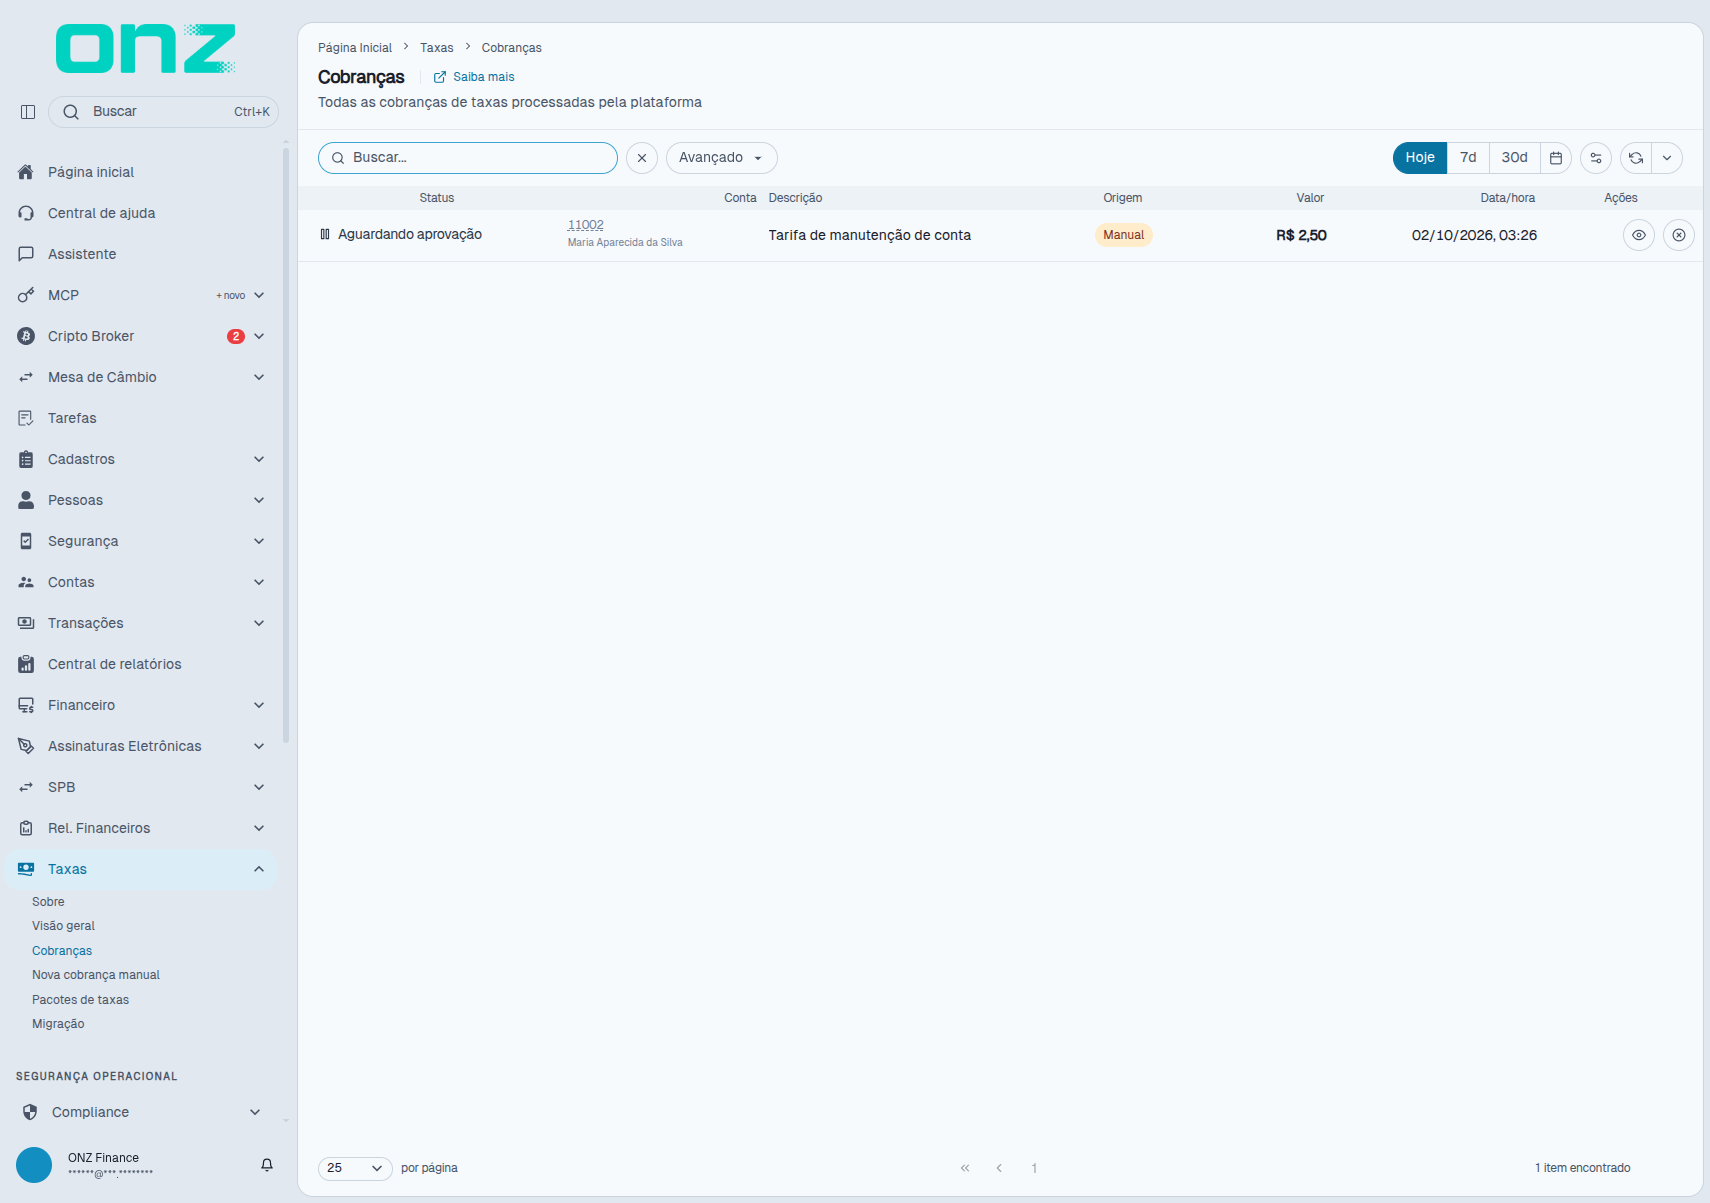Screen dimensions: 1710x1203
Task: Open sidebar Buscar Ctrl+K search box
Action: (163, 112)
